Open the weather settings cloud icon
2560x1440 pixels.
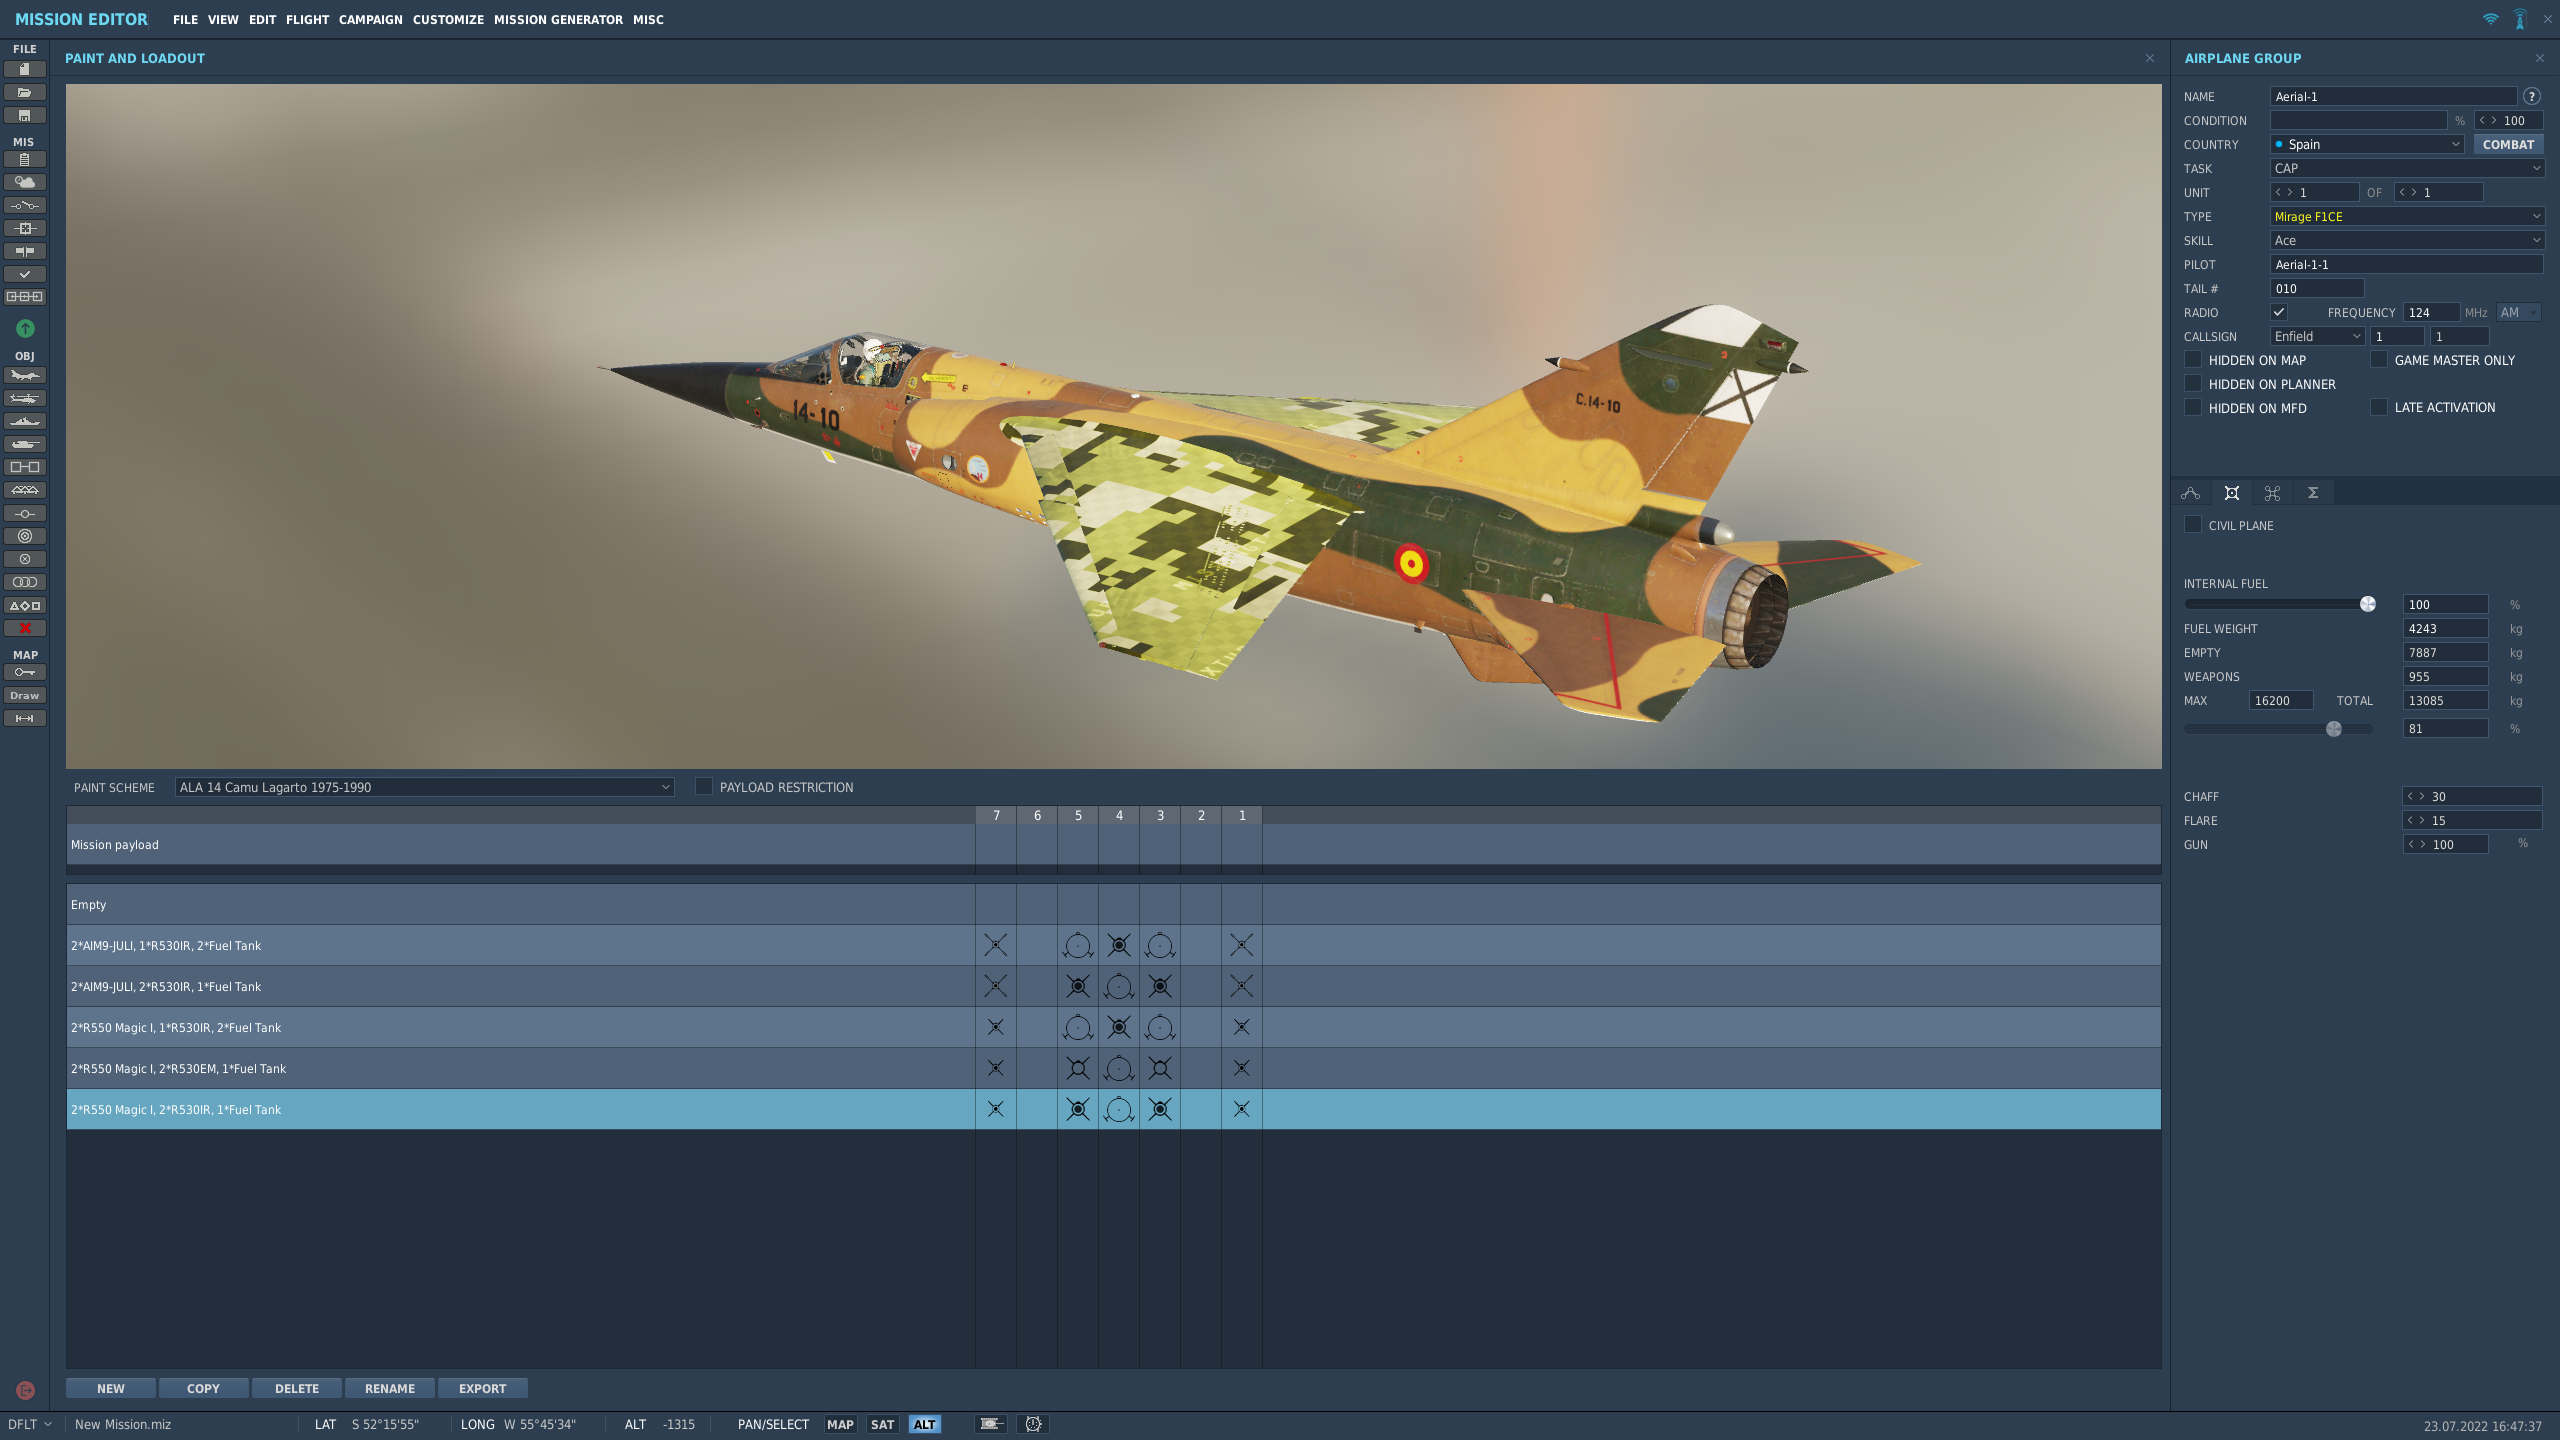pos(25,182)
